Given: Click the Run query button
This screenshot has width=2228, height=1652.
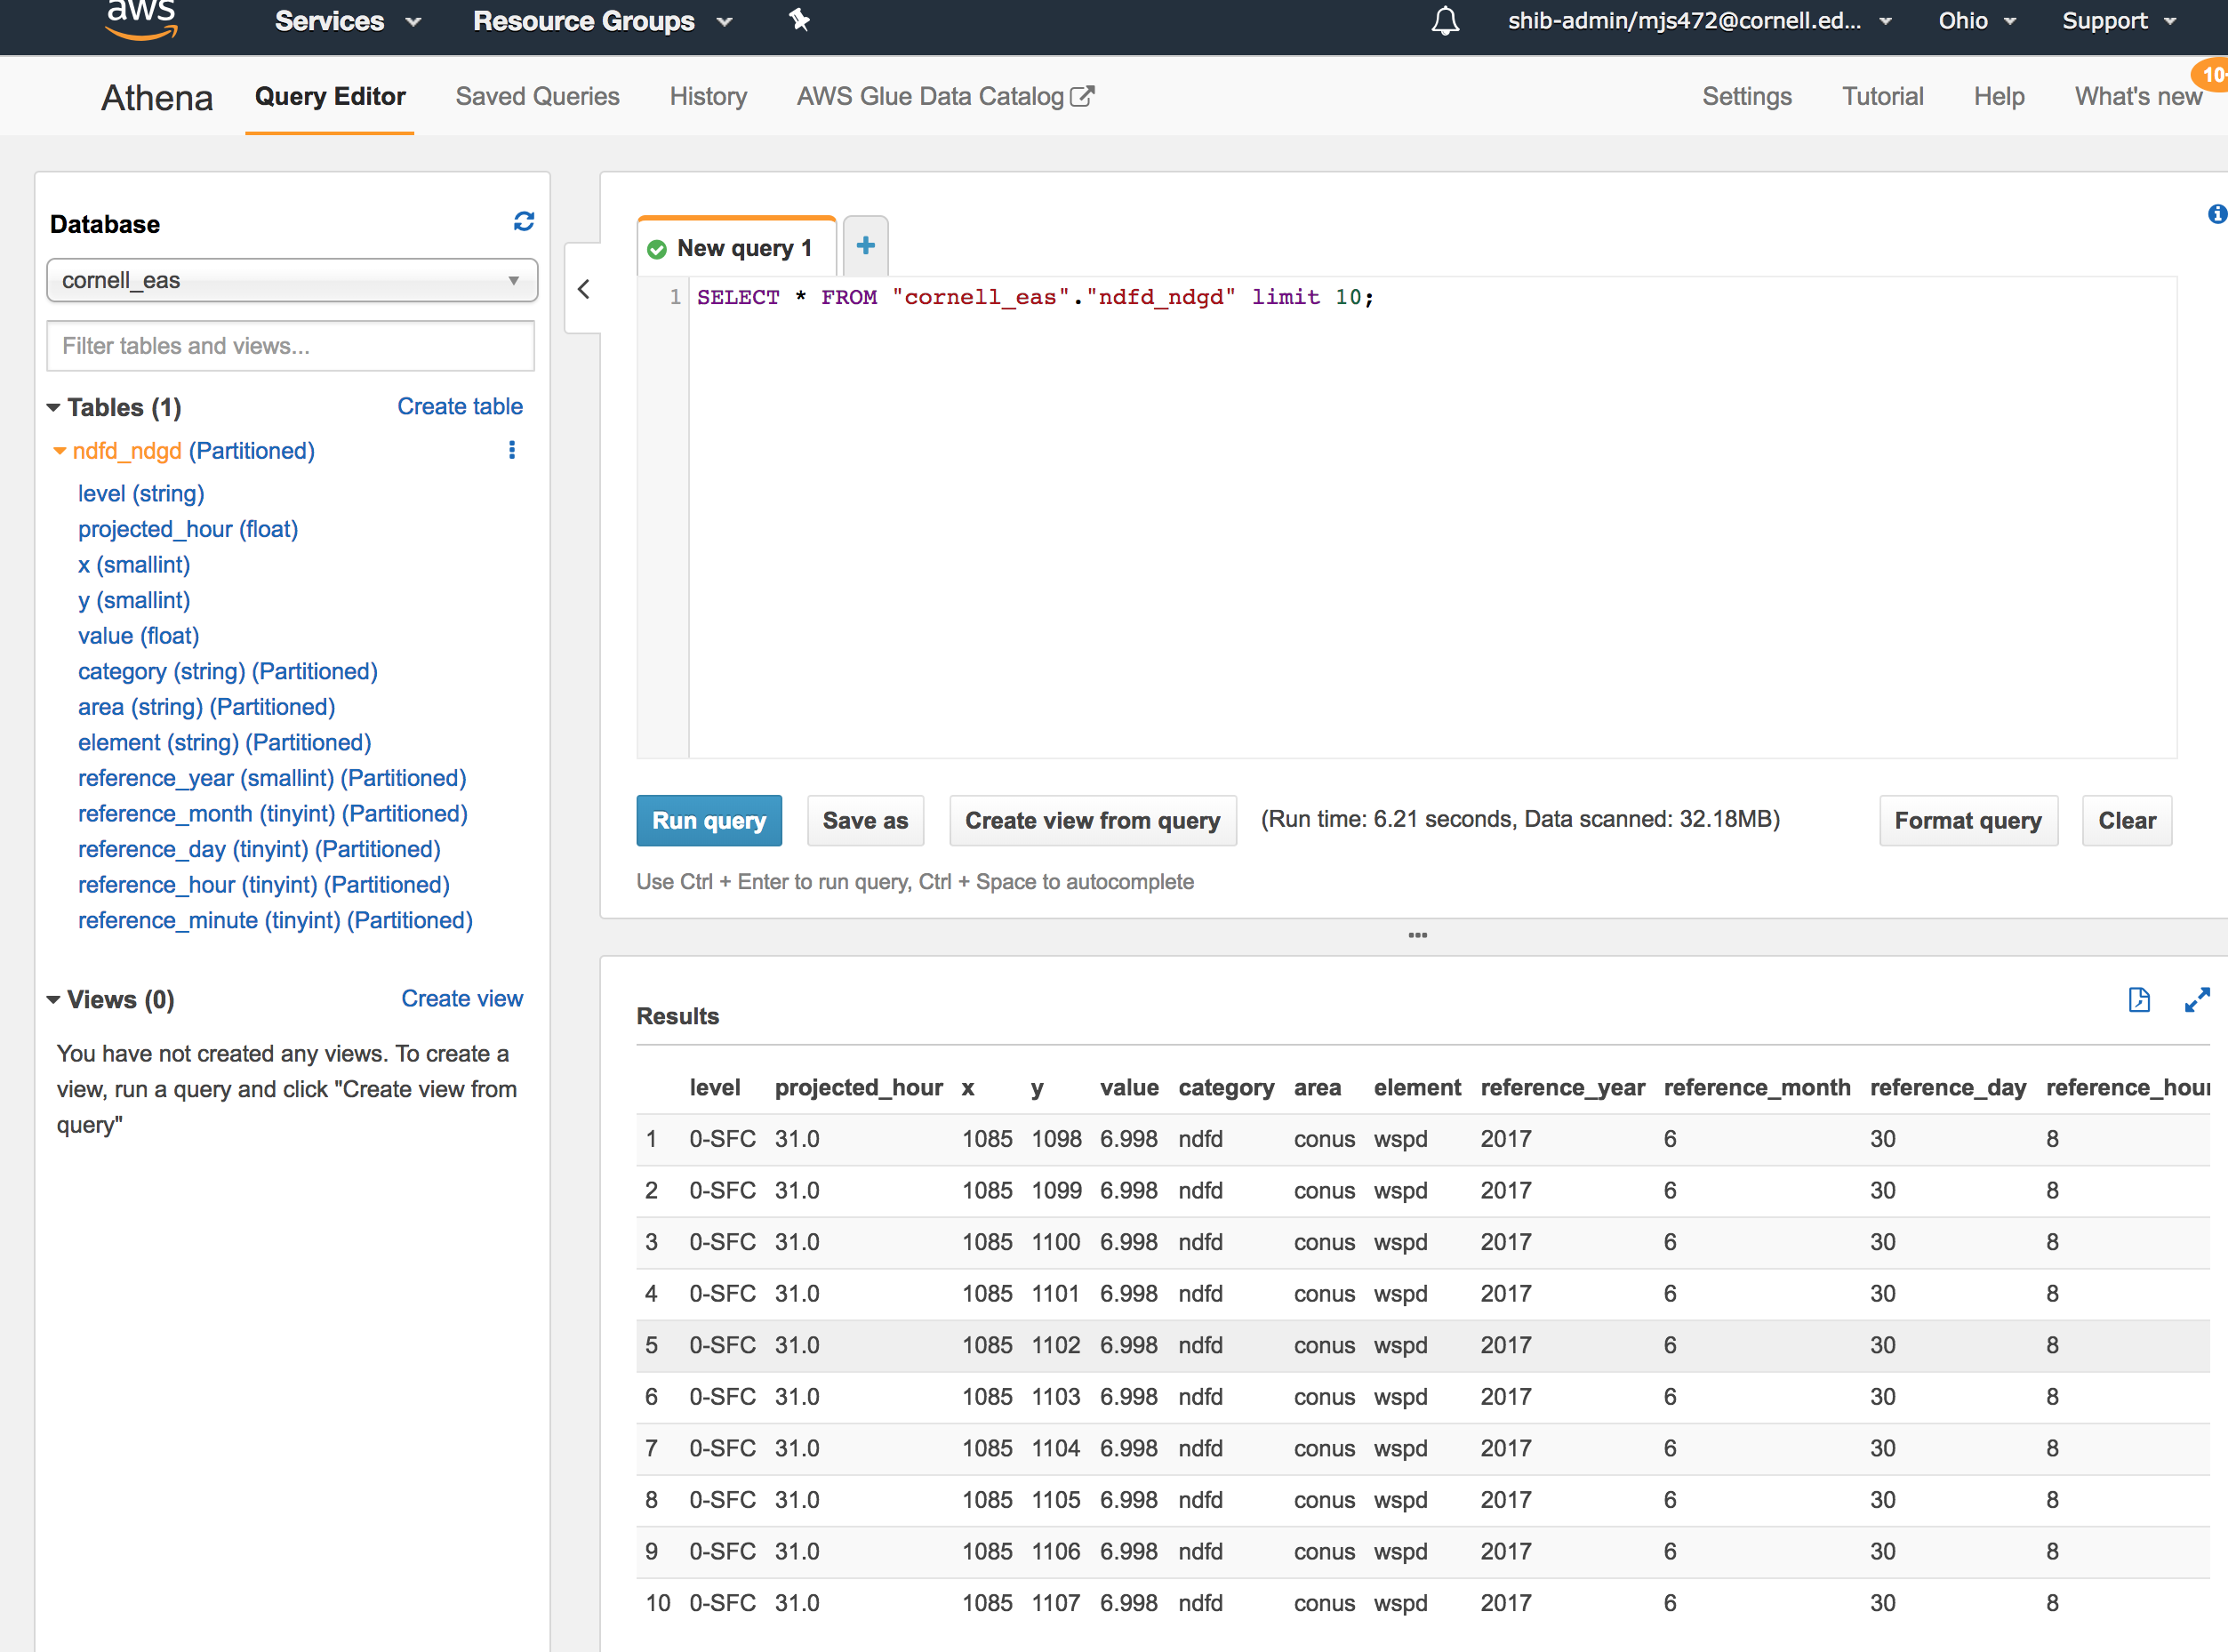Looking at the screenshot, I should (x=709, y=820).
